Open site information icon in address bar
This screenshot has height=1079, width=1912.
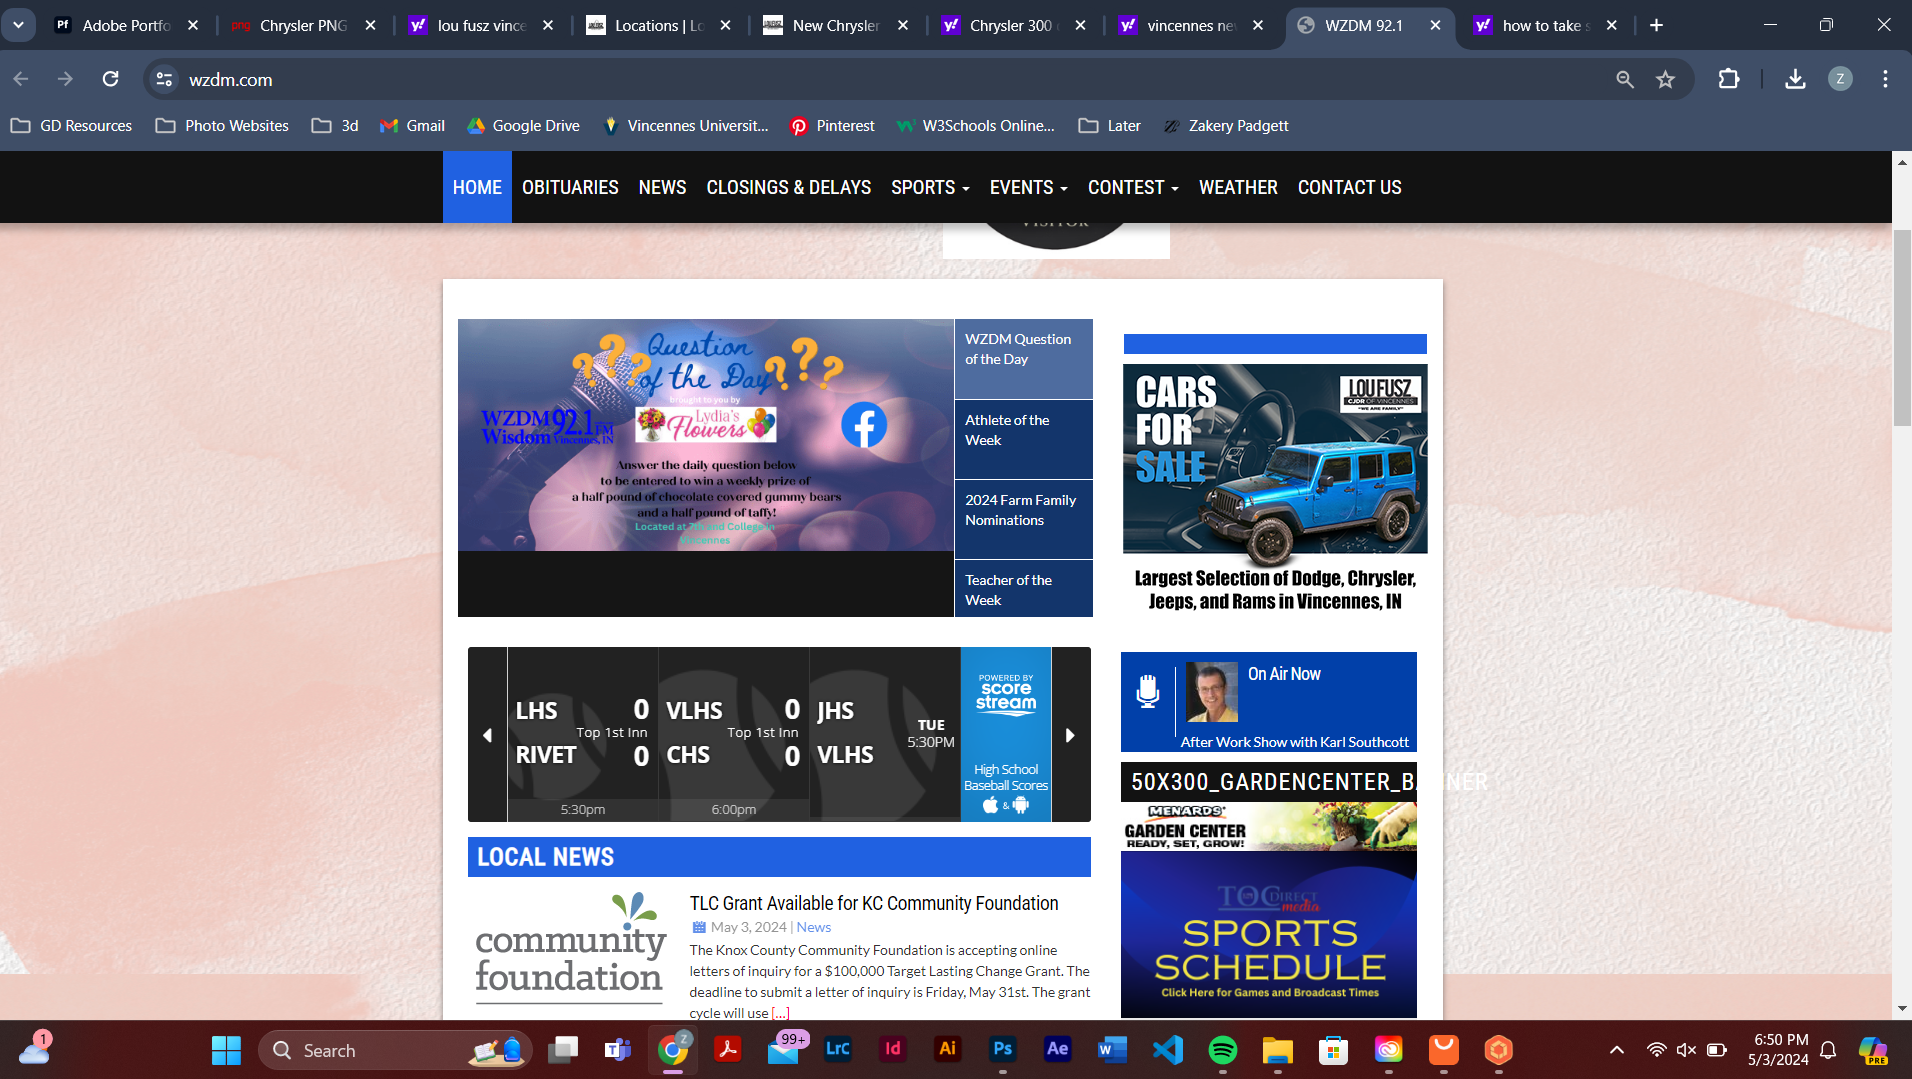(x=165, y=79)
